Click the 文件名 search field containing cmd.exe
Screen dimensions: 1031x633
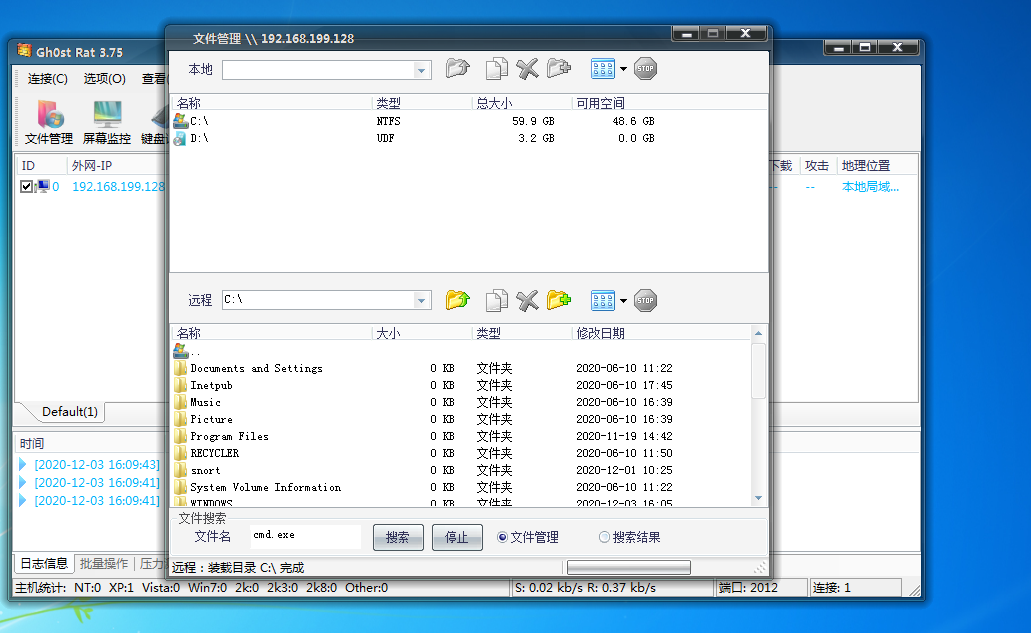tap(305, 536)
